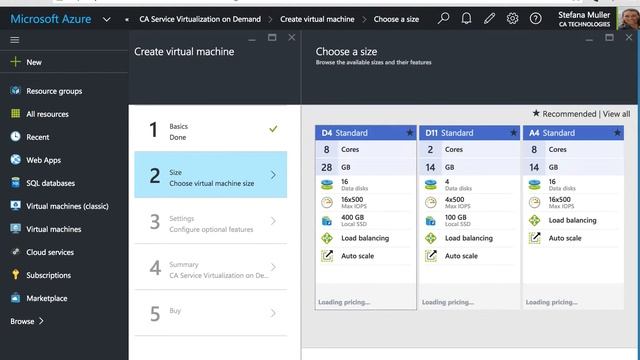Click 'Browse the available sizes and their features'

coord(373,62)
